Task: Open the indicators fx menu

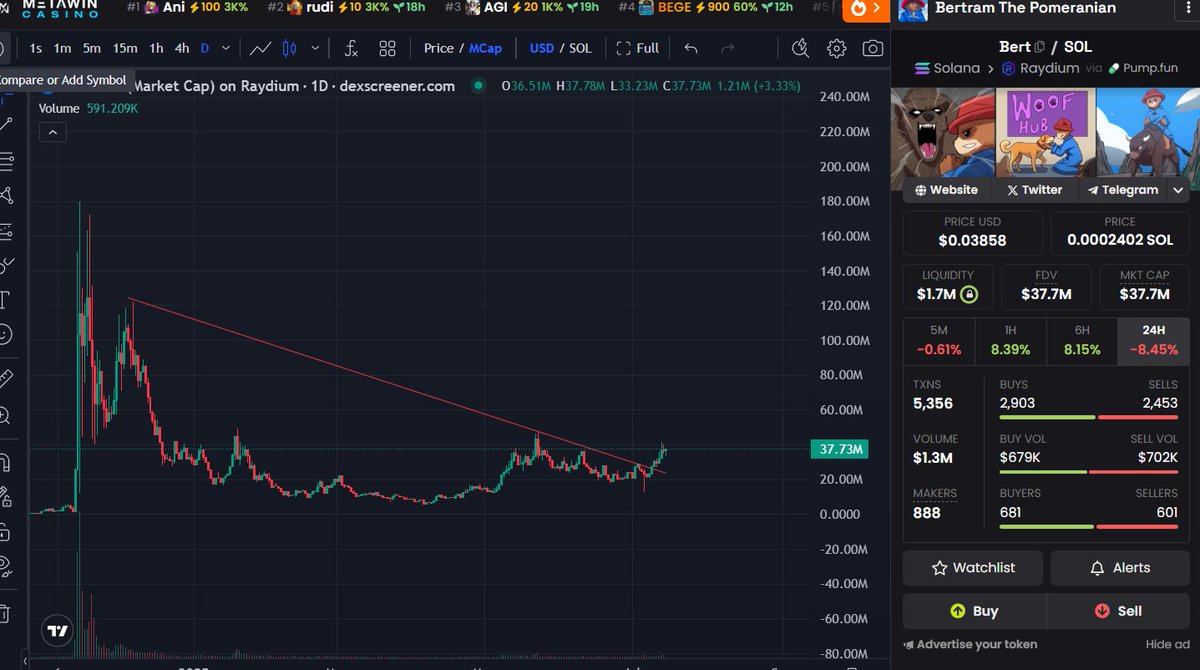Action: tap(351, 48)
